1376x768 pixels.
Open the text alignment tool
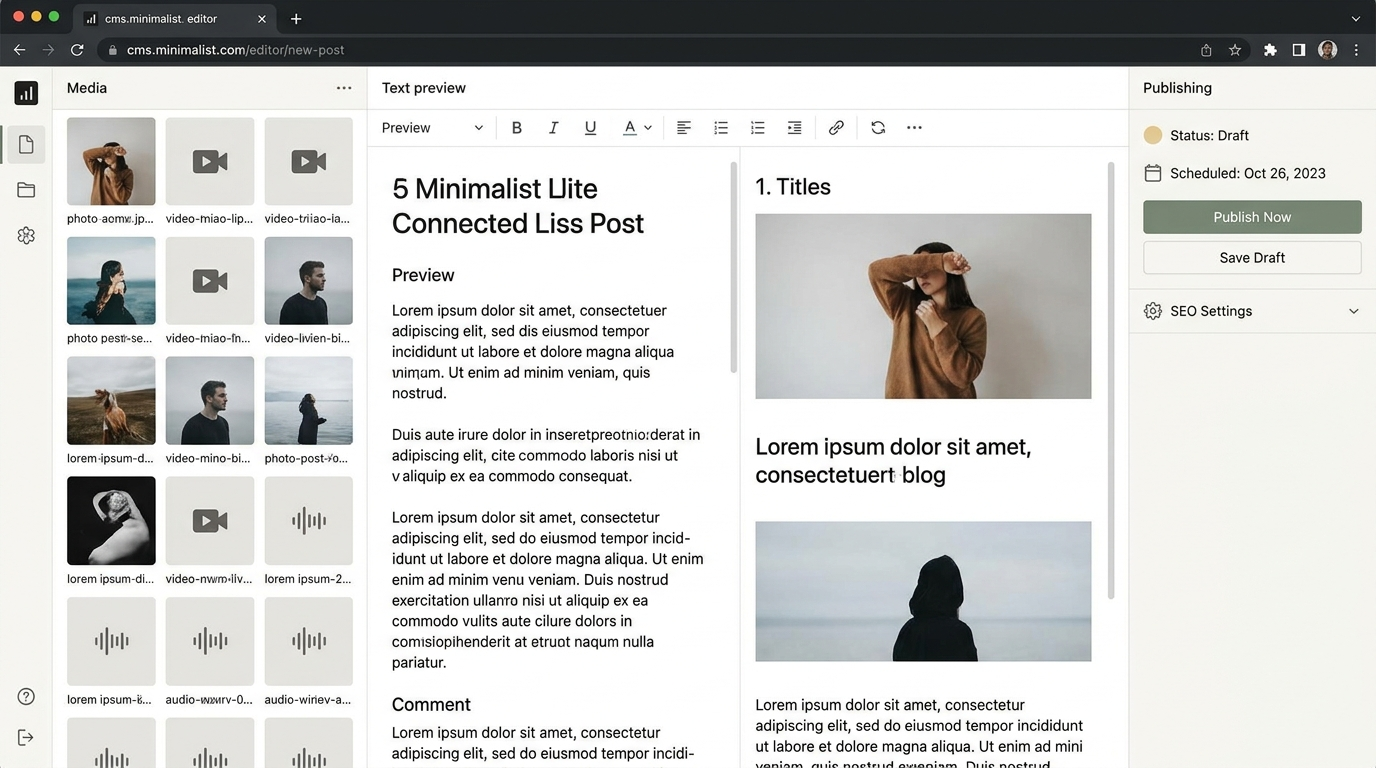(x=684, y=128)
